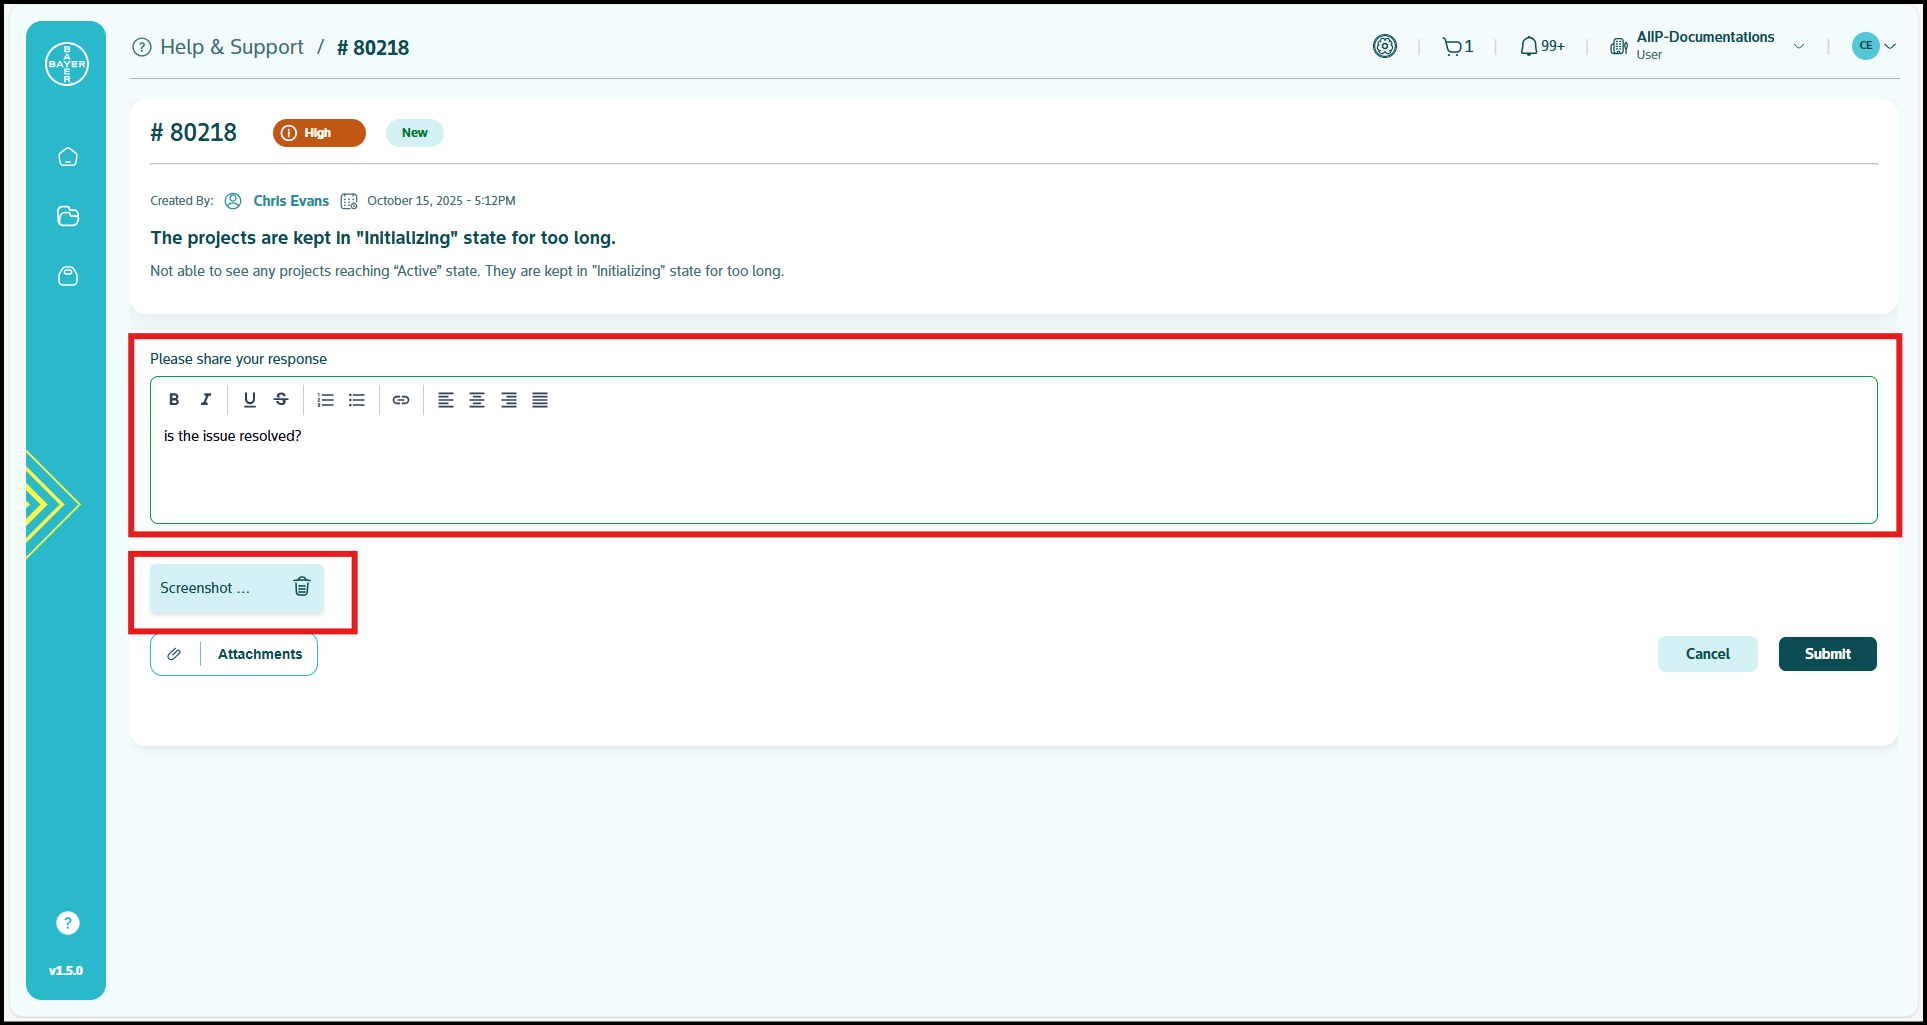Image resolution: width=1927 pixels, height=1025 pixels.
Task: Select the basket icon in the sidebar
Action: (67, 276)
